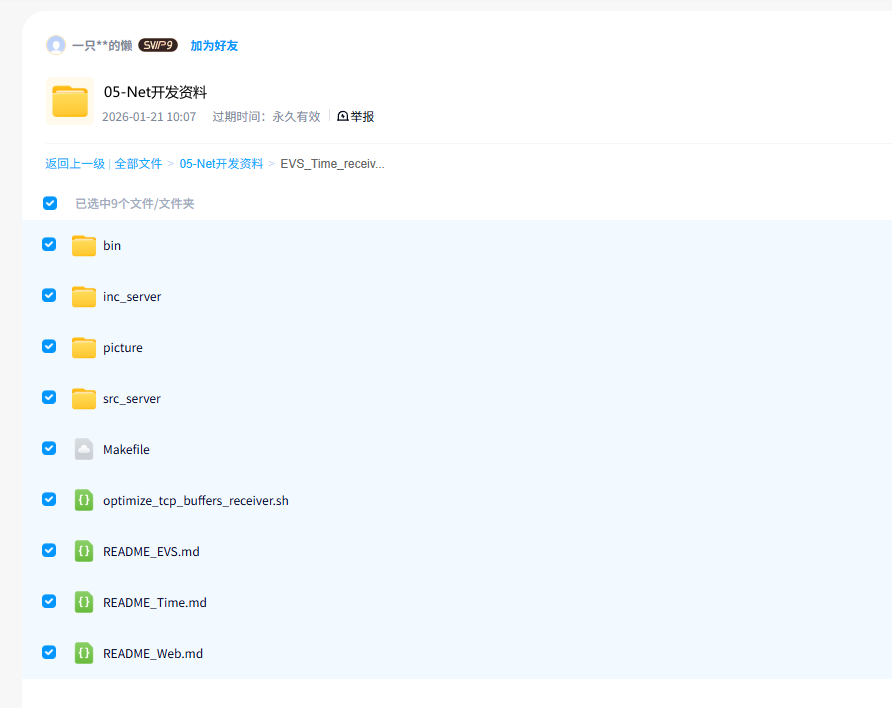Click the README_EVS.md file icon
Screen dimensions: 892x708
click(x=84, y=551)
